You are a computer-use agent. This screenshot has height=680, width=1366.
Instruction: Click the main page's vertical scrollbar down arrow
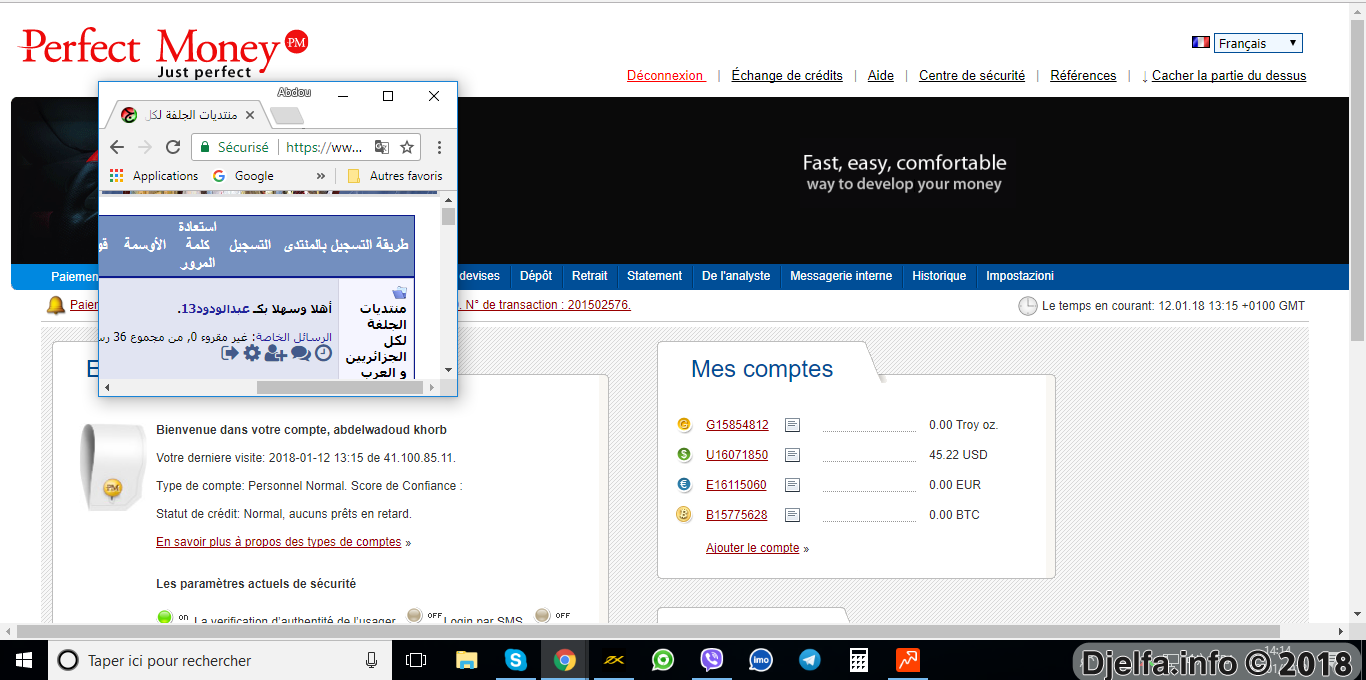pyautogui.click(x=1357, y=616)
